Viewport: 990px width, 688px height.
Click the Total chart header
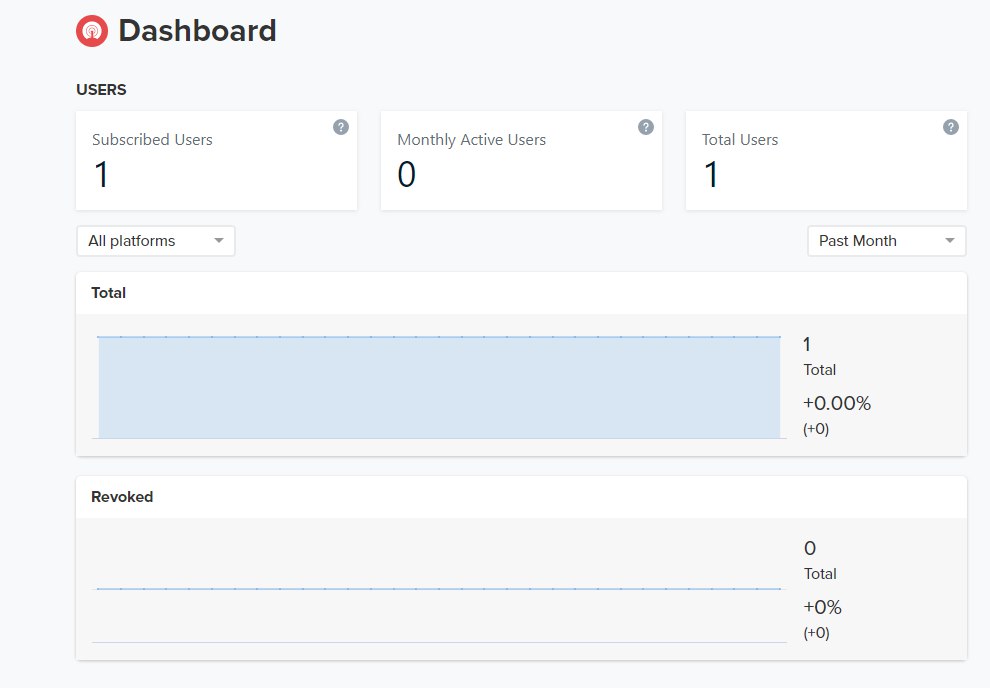click(109, 293)
